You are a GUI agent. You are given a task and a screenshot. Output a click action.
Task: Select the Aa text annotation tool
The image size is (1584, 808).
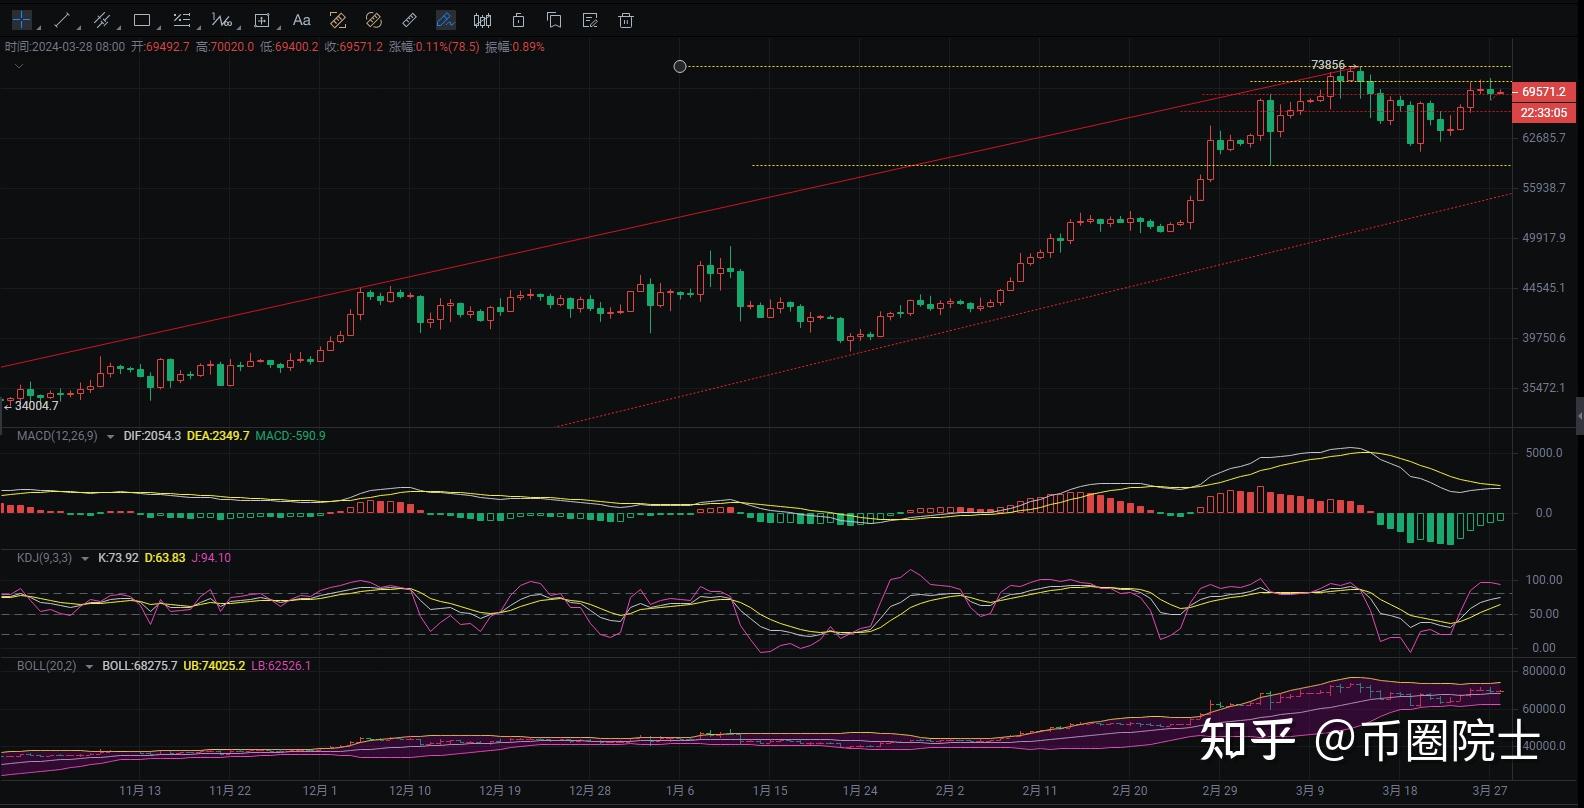point(302,20)
